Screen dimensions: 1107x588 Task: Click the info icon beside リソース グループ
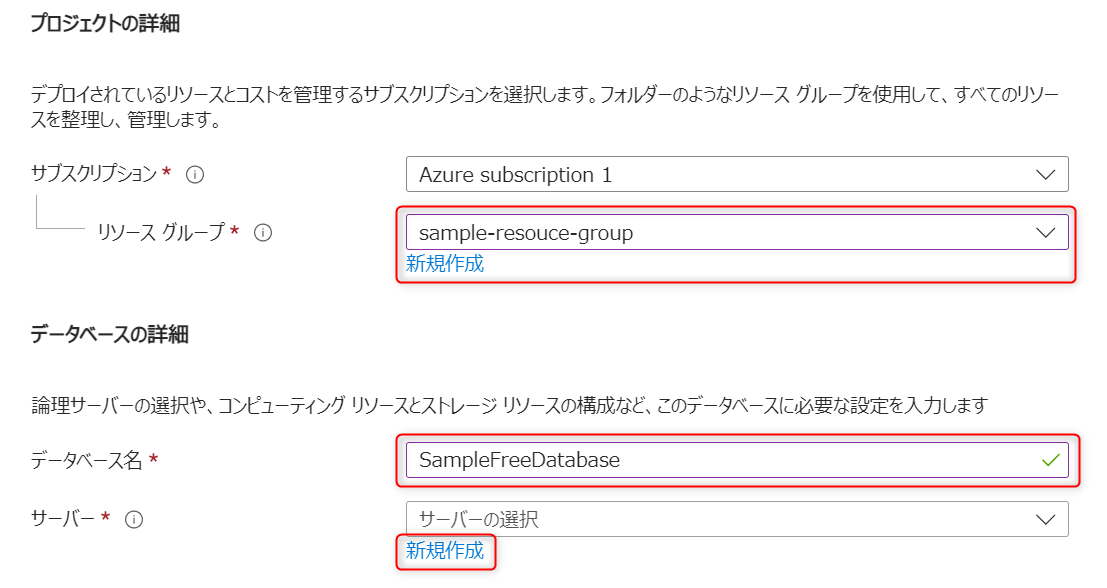(263, 233)
